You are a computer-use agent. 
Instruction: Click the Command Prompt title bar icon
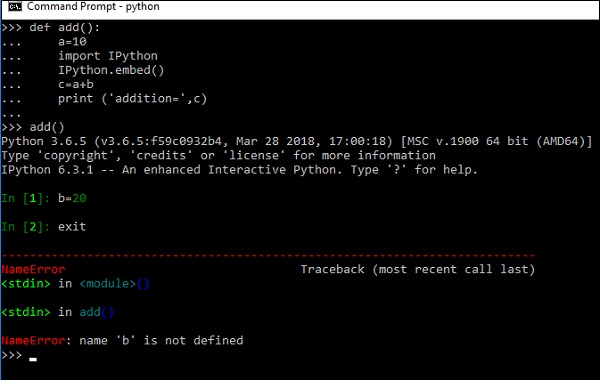(15, 7)
